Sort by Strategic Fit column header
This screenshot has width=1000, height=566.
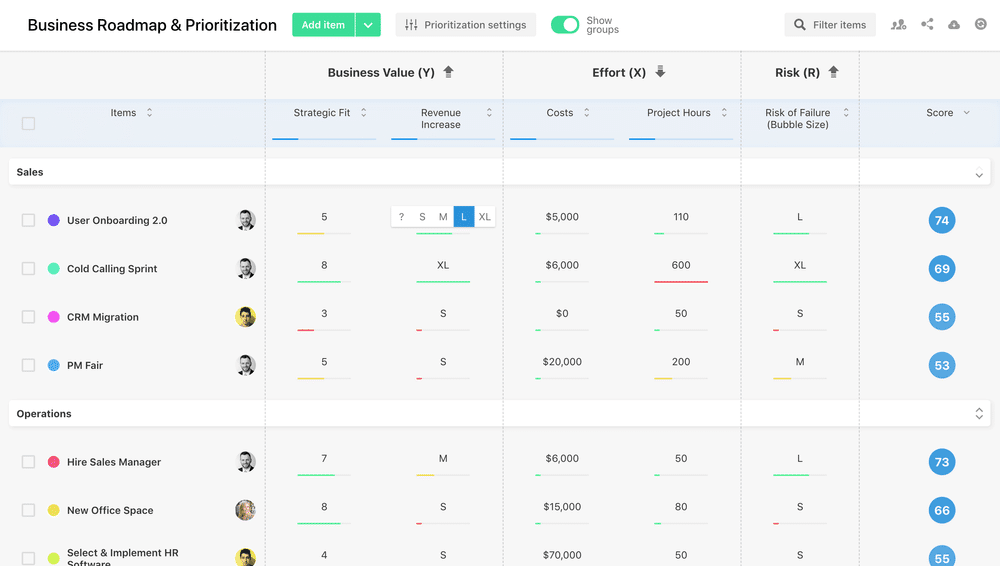[322, 113]
